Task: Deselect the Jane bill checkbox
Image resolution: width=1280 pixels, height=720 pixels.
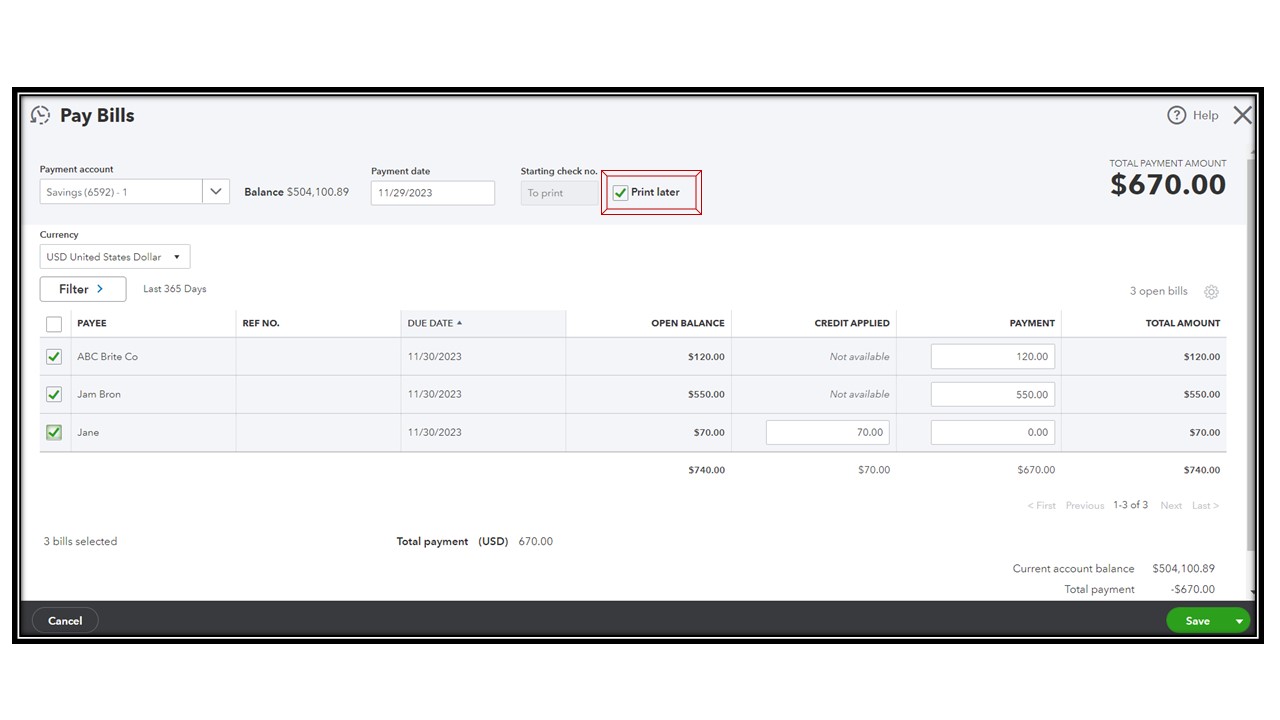Action: coord(53,431)
